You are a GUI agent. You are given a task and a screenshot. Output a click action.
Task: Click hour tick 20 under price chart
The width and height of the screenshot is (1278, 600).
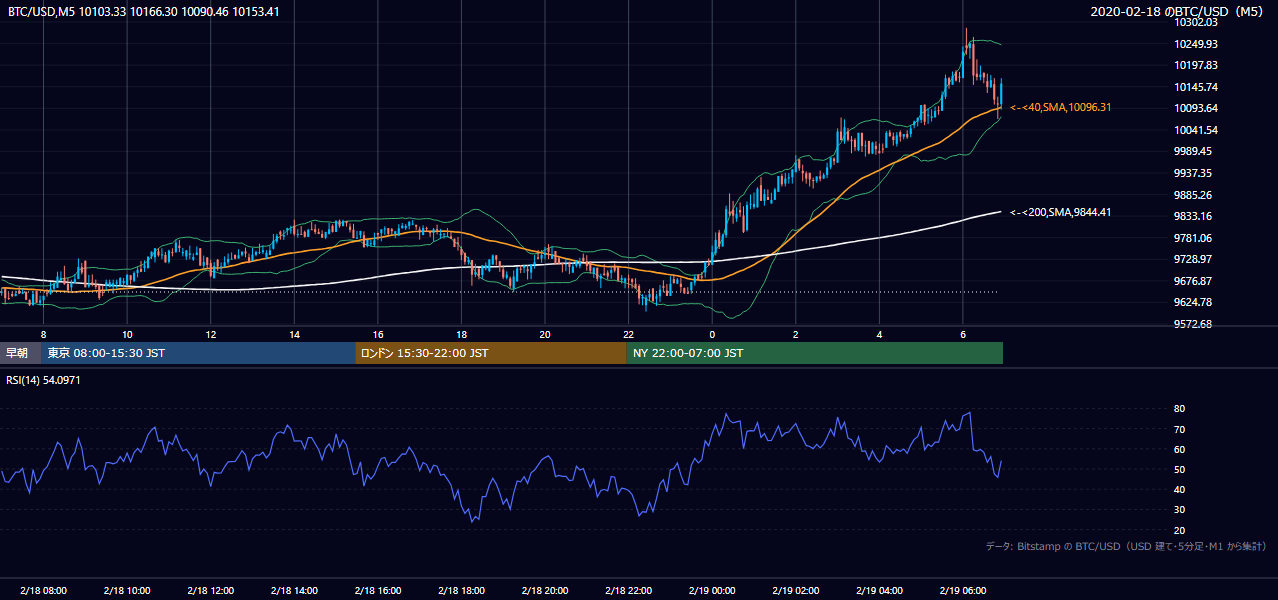545,334
